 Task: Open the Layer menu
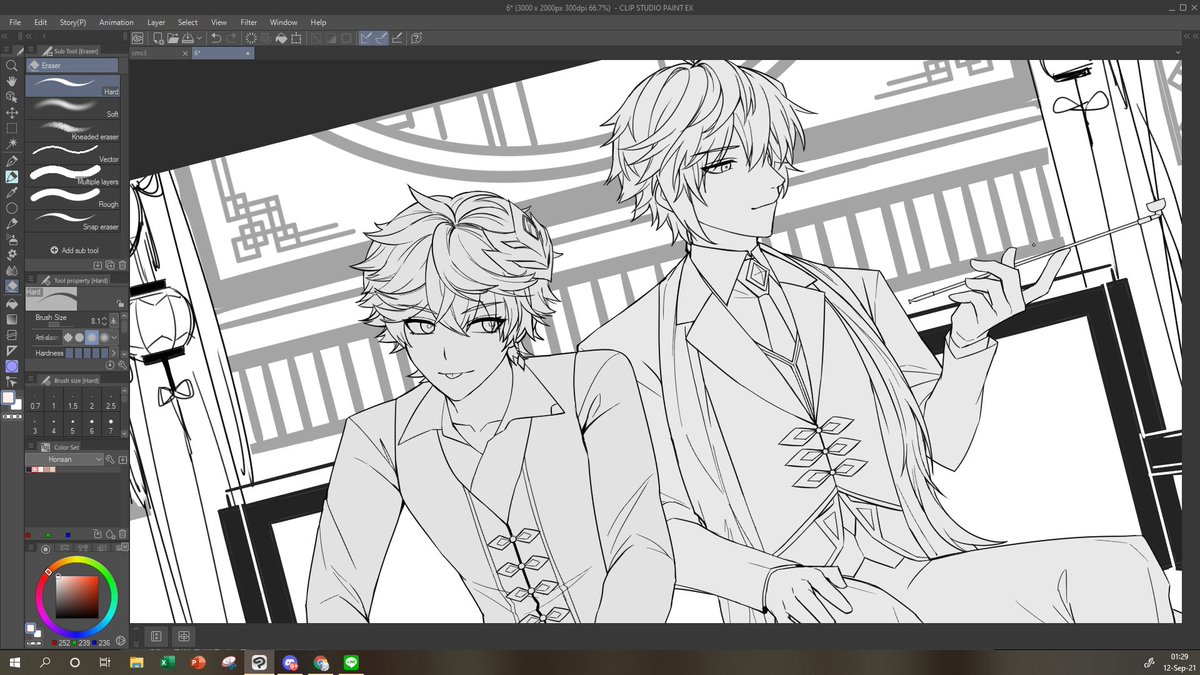pyautogui.click(x=156, y=22)
